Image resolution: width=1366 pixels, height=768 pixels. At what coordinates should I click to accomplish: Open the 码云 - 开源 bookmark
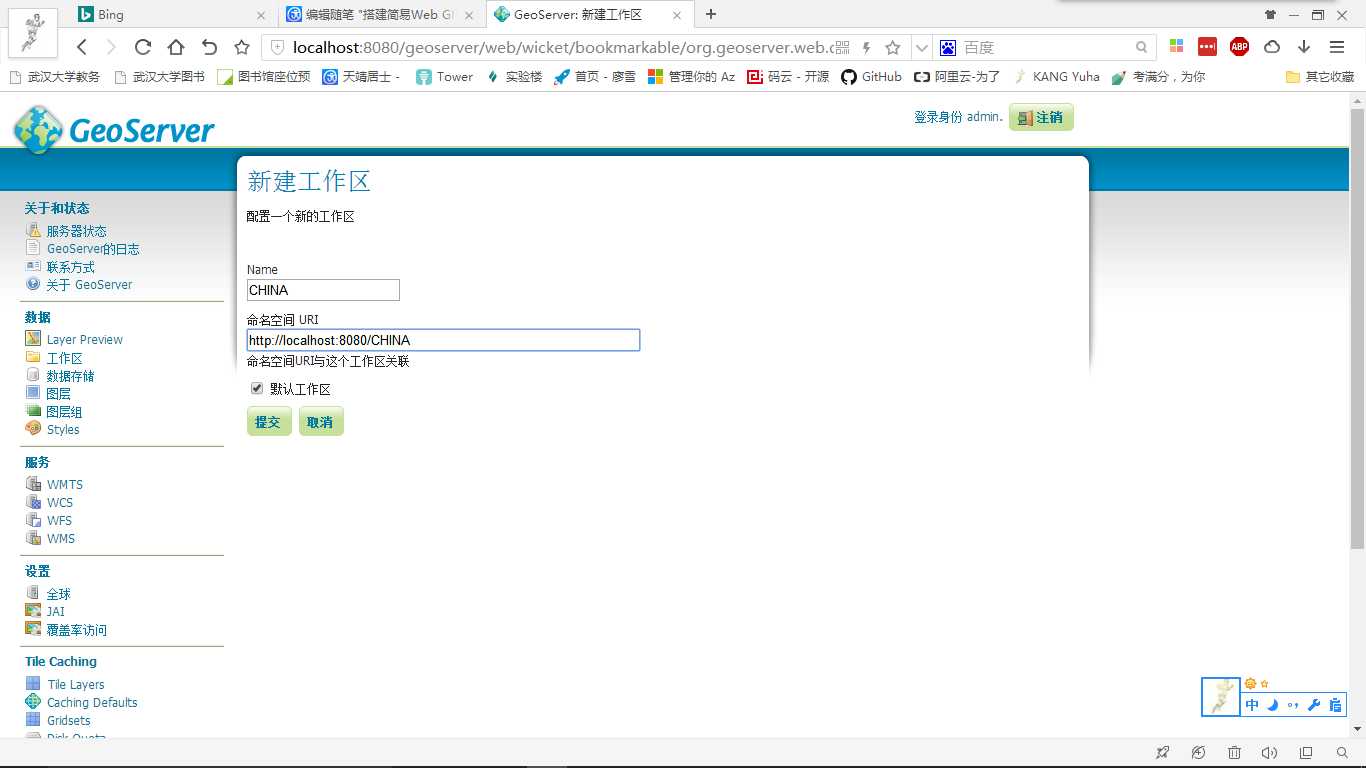[x=788, y=76]
